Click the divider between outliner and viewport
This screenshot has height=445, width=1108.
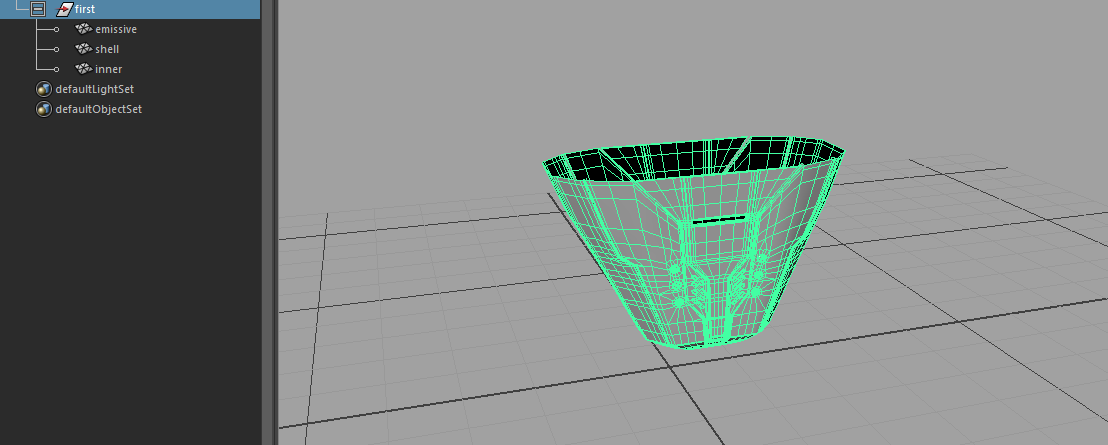coord(268,222)
